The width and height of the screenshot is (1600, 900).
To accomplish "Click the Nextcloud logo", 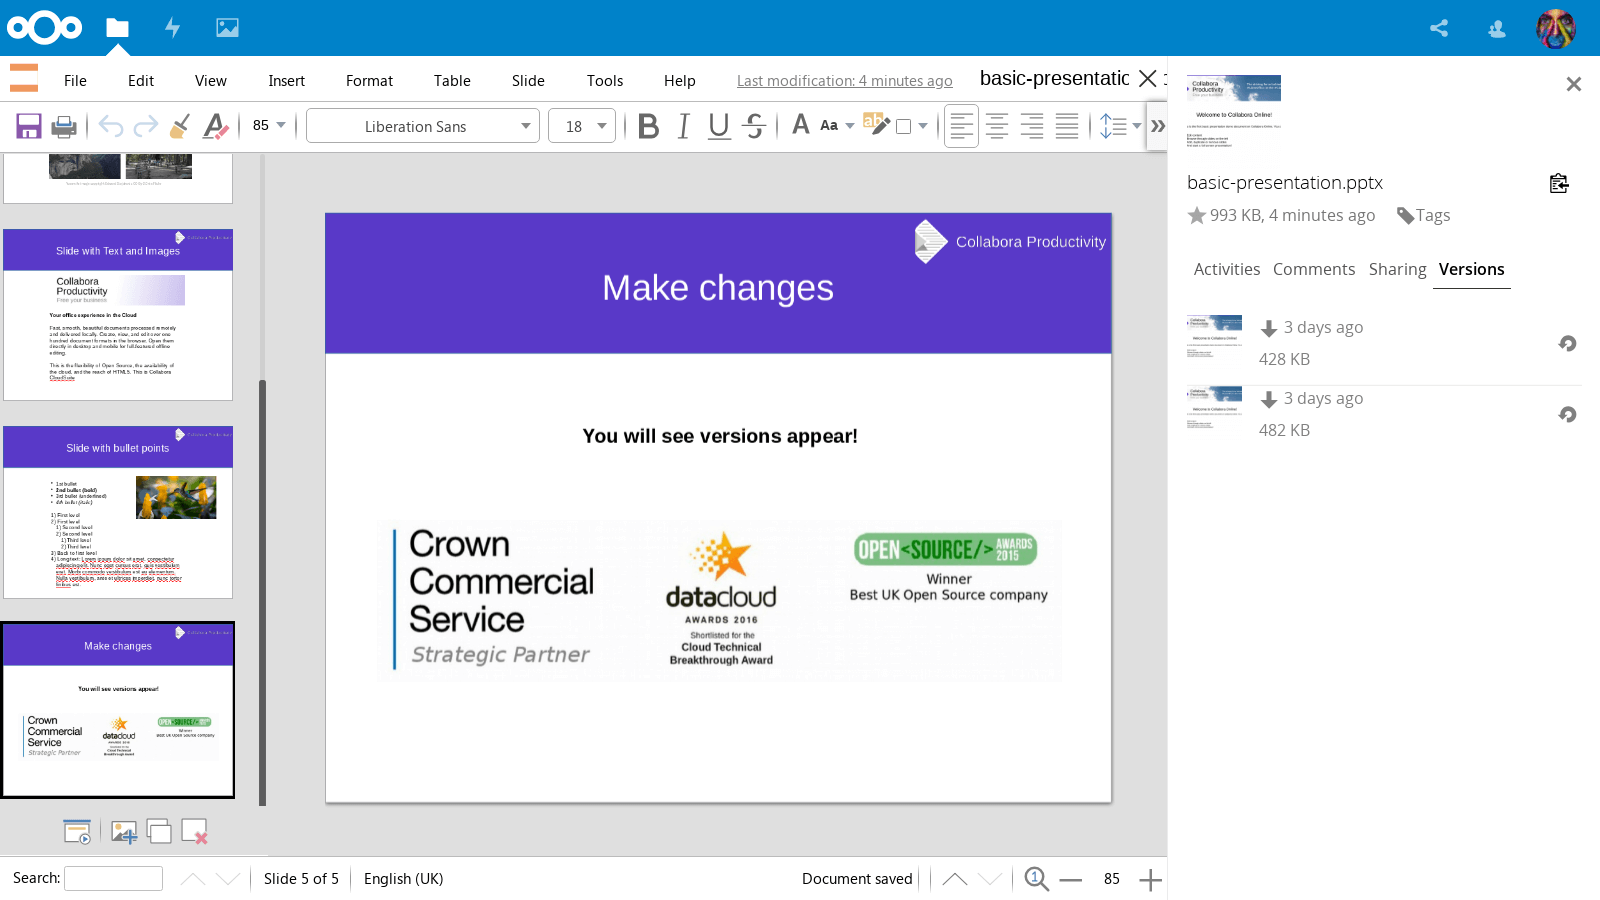I will tap(45, 28).
